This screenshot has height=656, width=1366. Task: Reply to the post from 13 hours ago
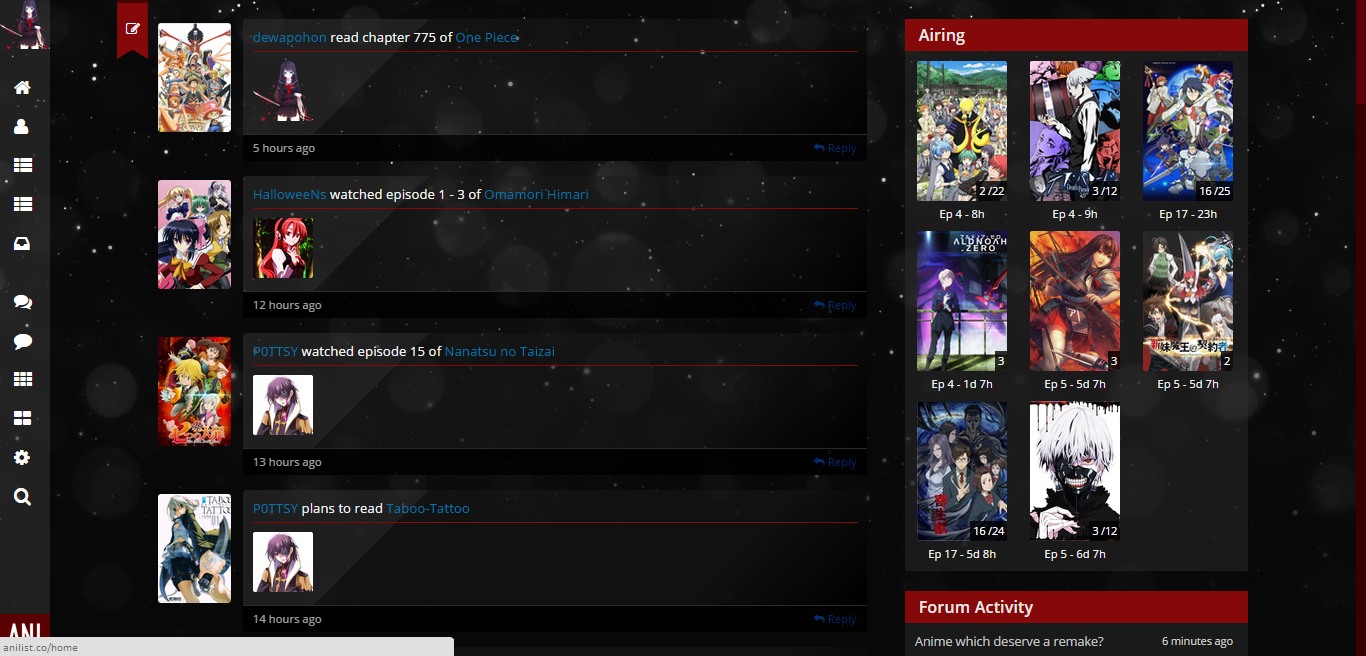point(835,462)
